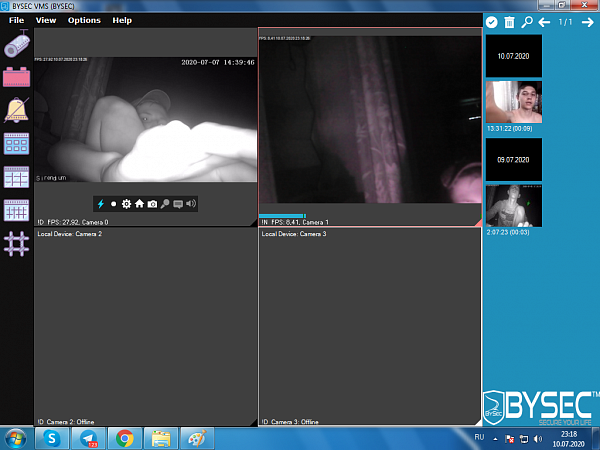This screenshot has width=600, height=450.
Task: Take a snapshot with the camera icon
Action: click(x=153, y=204)
